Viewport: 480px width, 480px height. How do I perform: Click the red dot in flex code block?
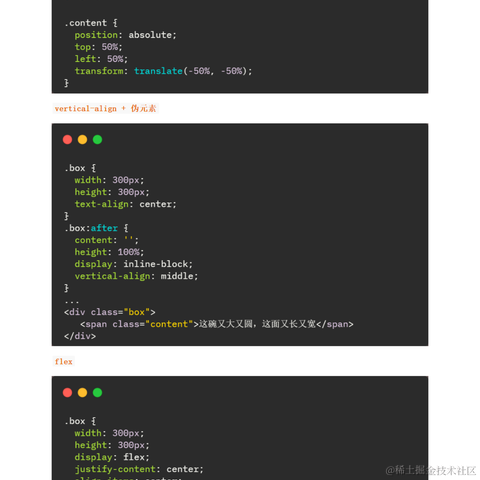67,392
